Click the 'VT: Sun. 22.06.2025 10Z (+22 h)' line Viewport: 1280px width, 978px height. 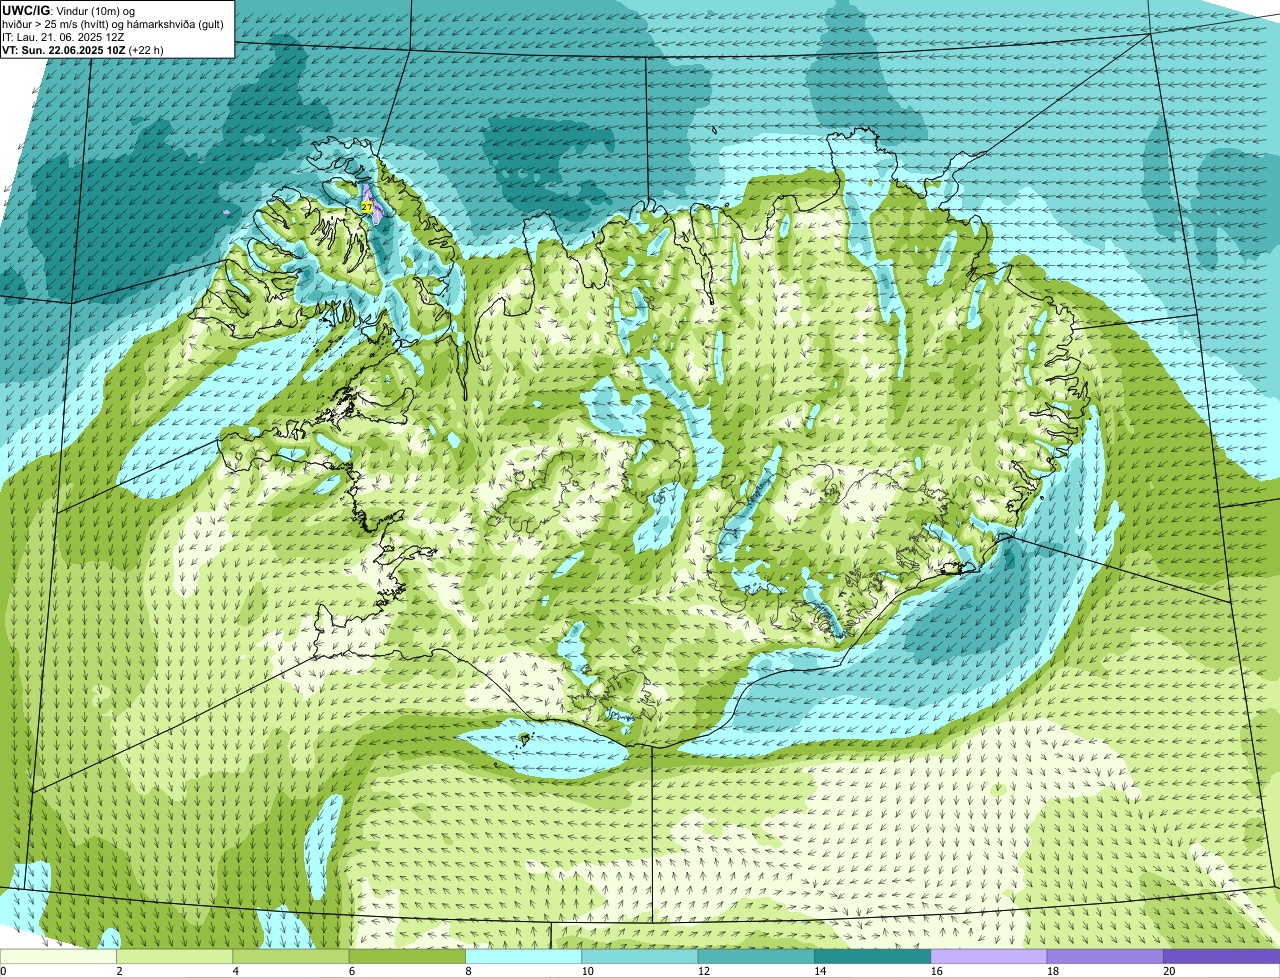point(83,50)
